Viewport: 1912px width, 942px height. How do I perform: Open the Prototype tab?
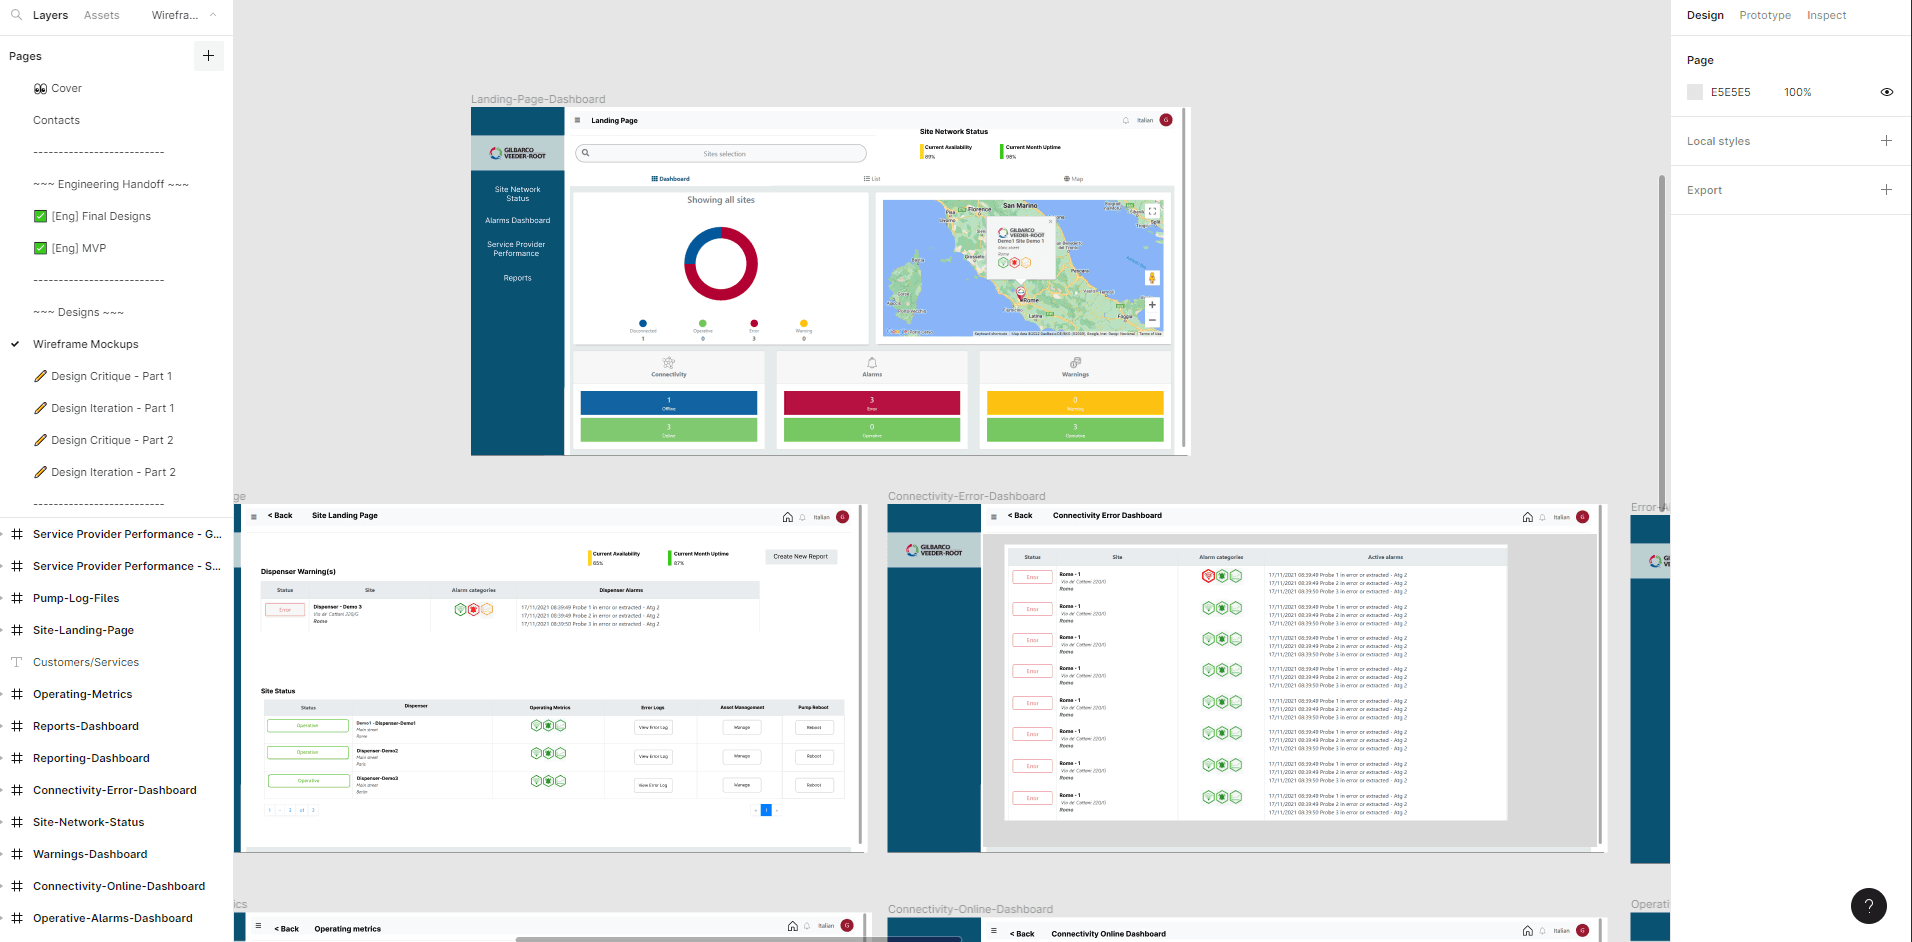point(1765,15)
